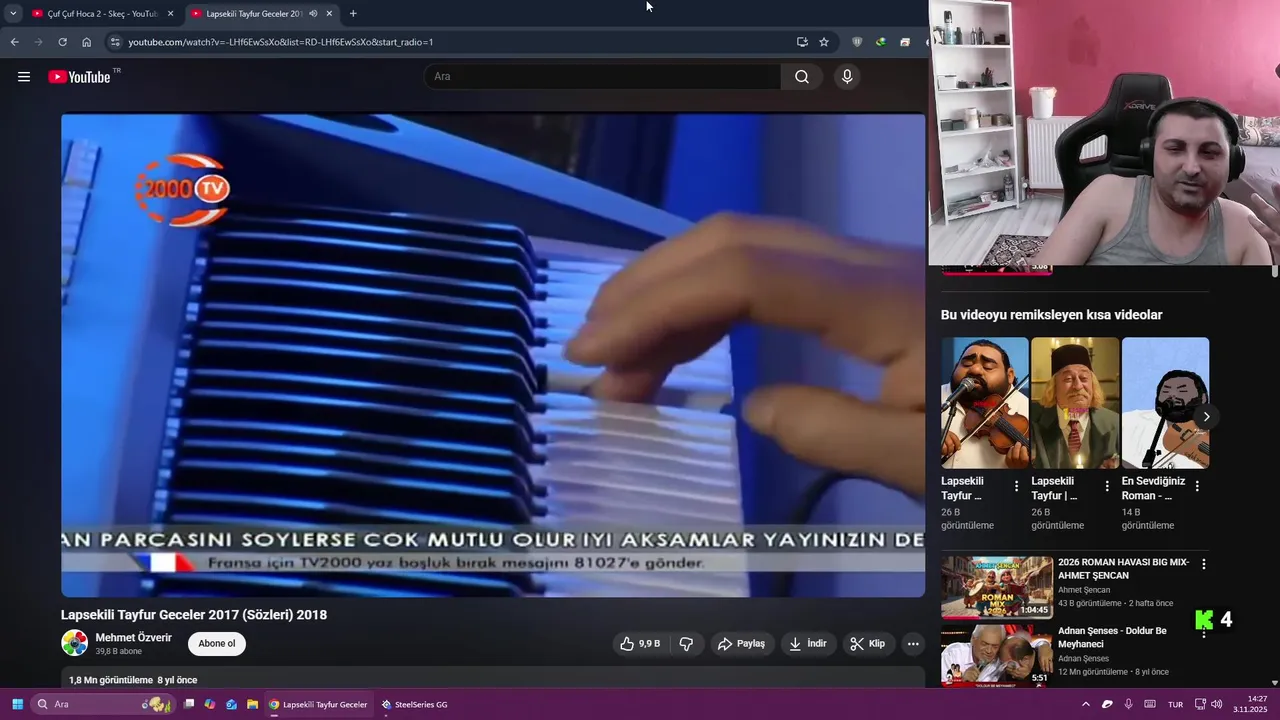Start voice search with microphone icon
This screenshot has width=1280, height=720.
coord(847,77)
